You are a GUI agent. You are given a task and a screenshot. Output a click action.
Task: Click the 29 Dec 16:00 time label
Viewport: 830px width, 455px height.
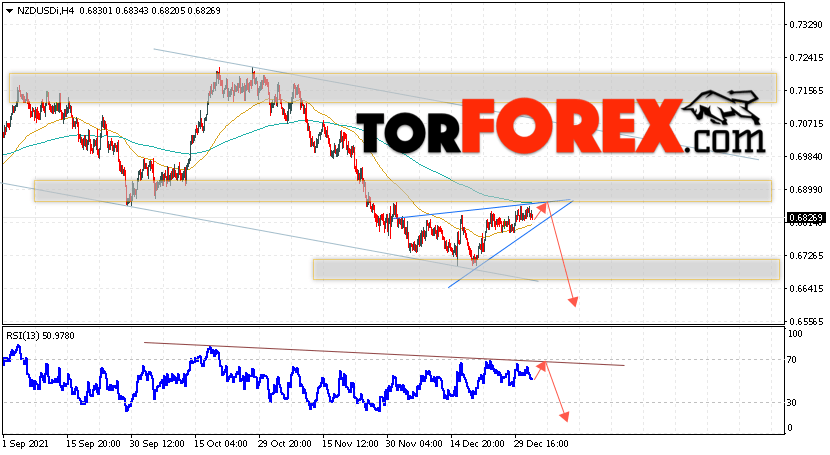tap(542, 443)
